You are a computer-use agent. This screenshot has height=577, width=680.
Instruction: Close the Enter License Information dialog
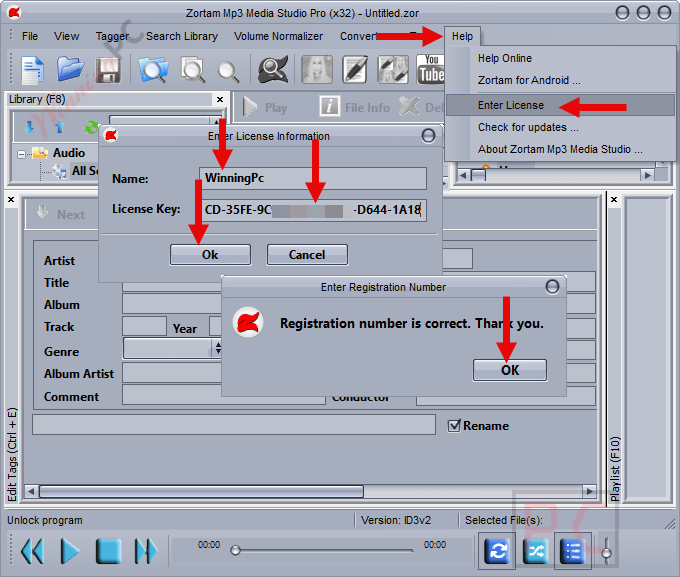[x=428, y=136]
